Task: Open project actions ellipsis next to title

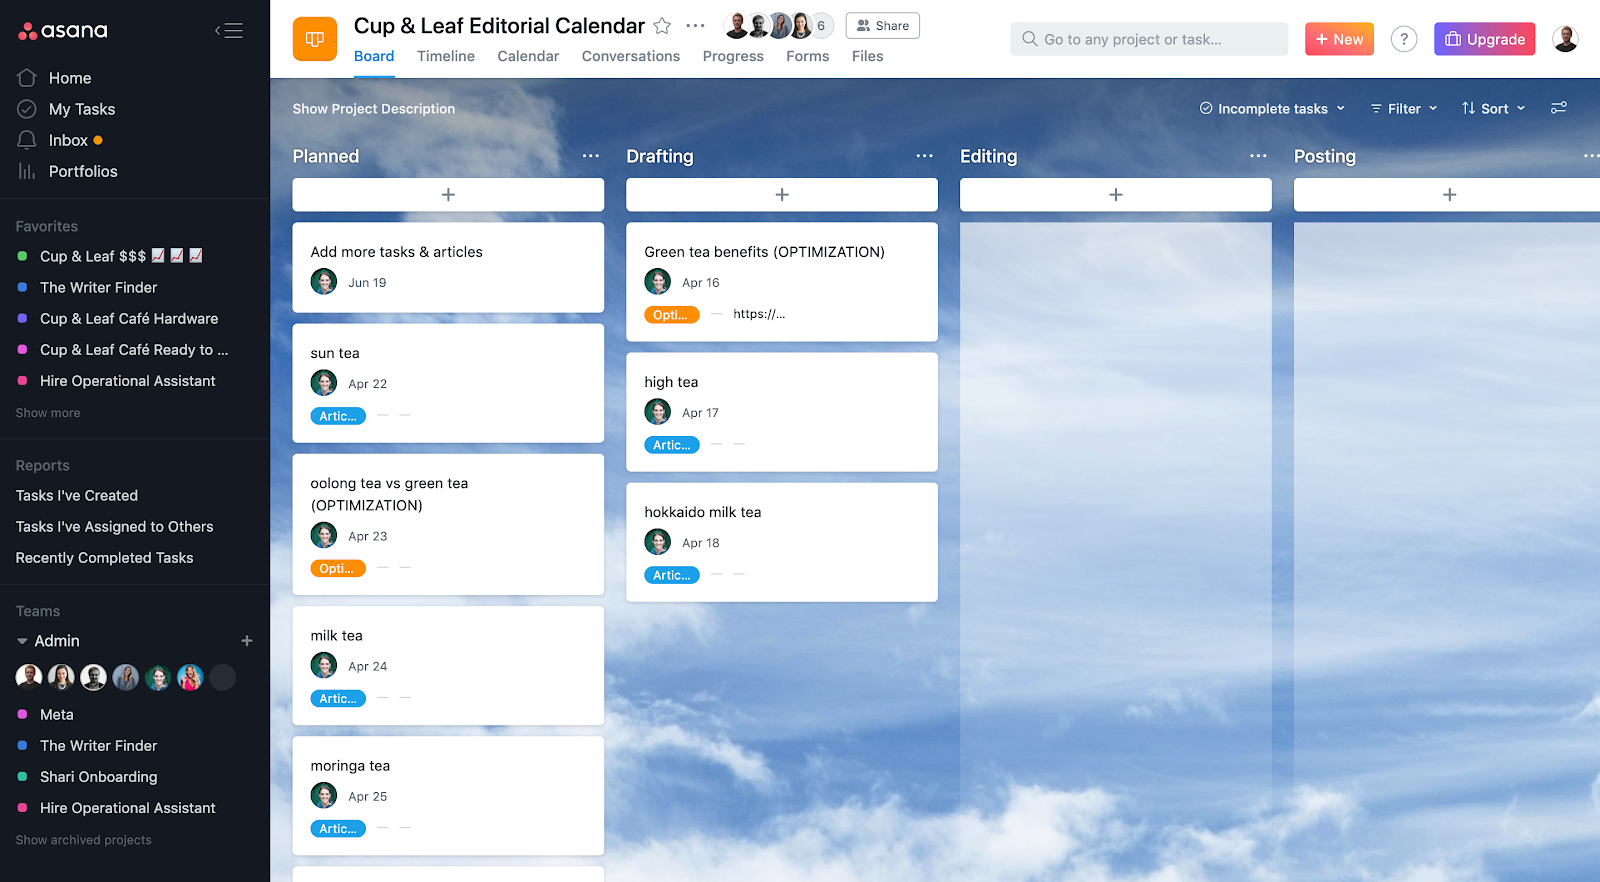Action: point(696,26)
